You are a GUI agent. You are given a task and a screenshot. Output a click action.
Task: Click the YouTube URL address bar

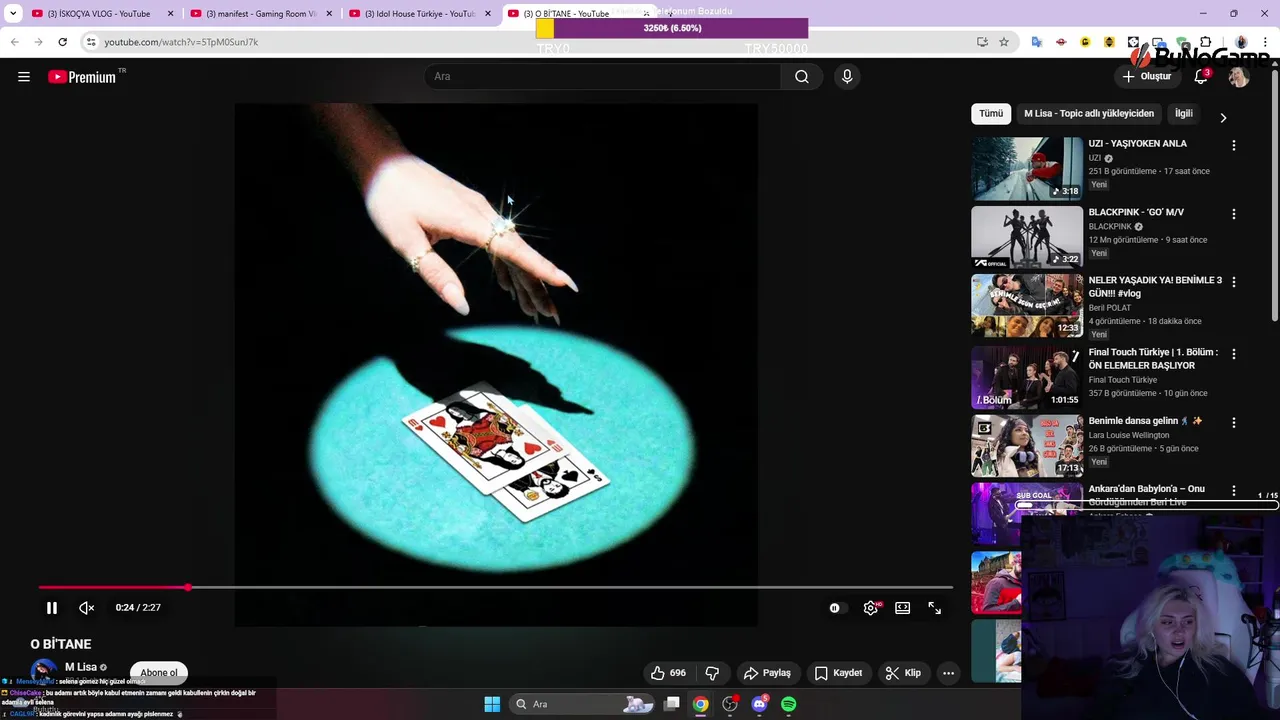pos(540,42)
